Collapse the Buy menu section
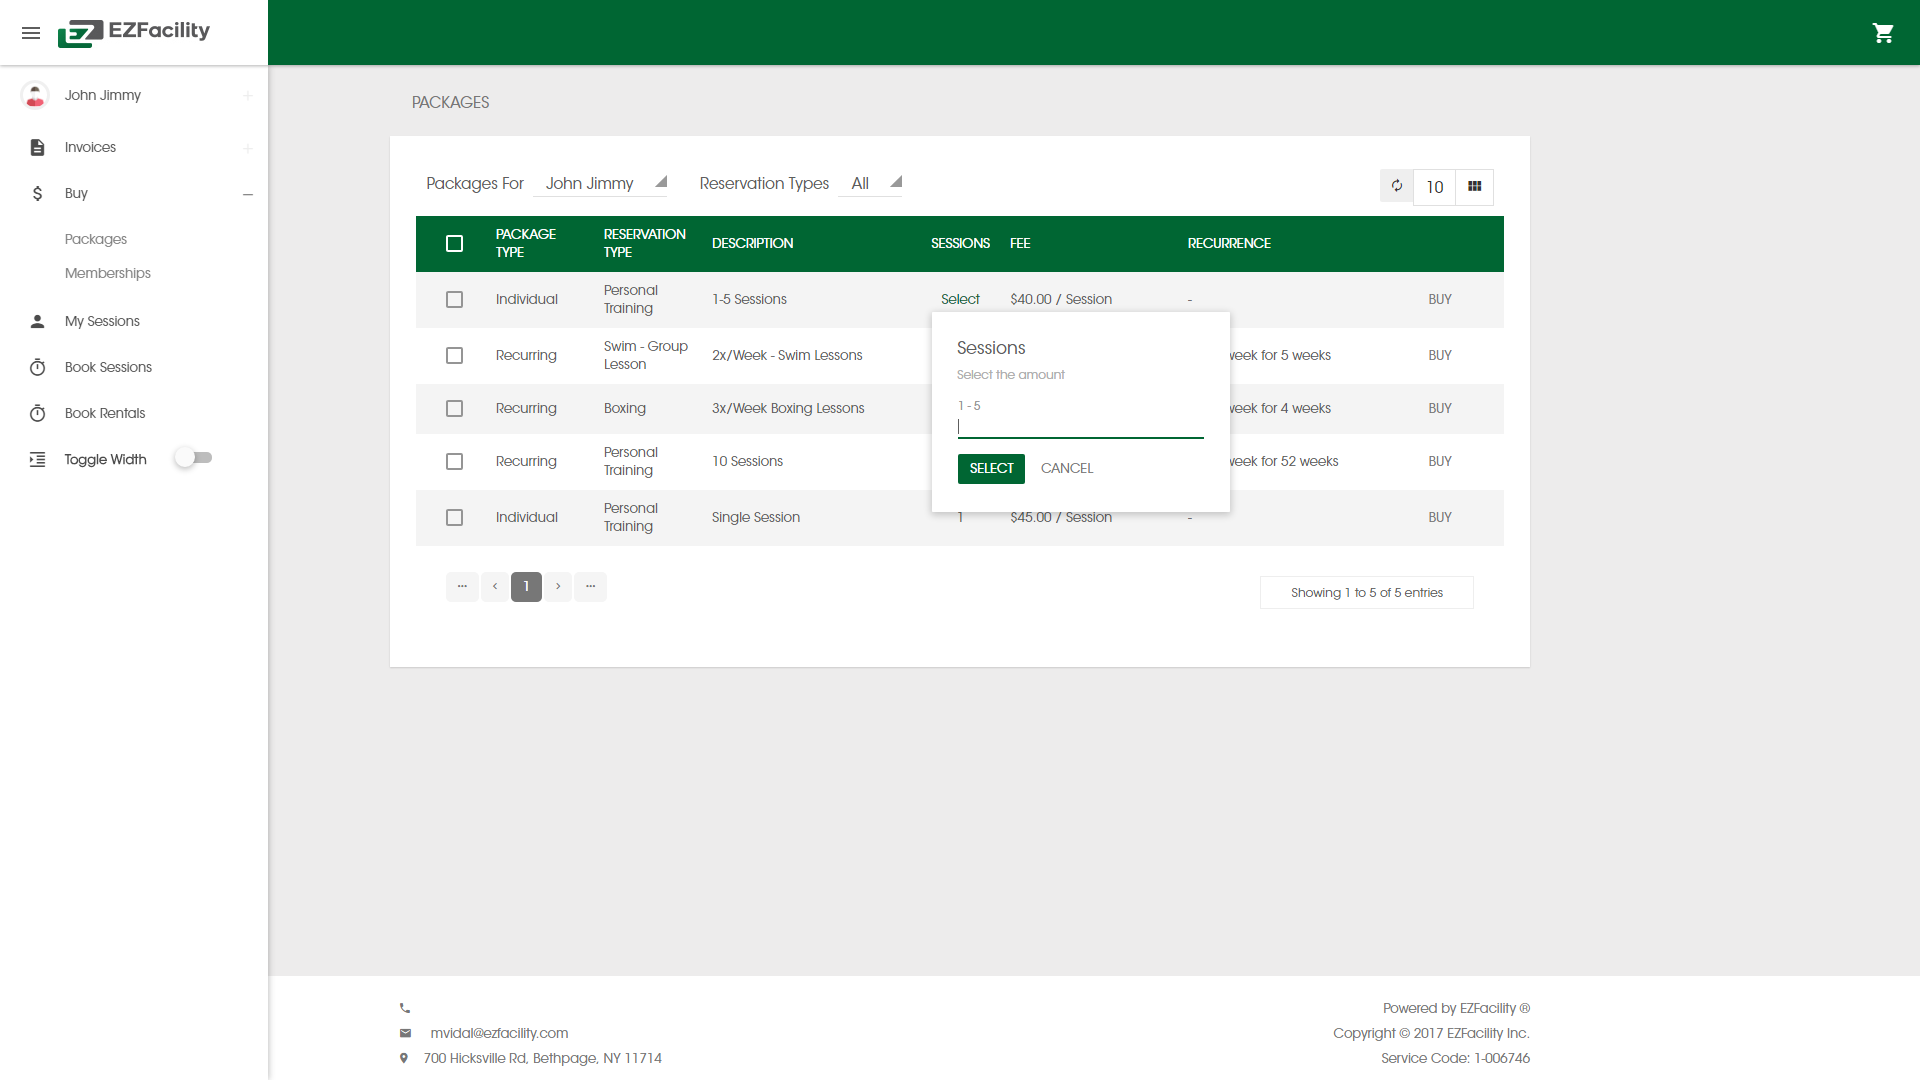Viewport: 1920px width, 1080px height. tap(247, 194)
